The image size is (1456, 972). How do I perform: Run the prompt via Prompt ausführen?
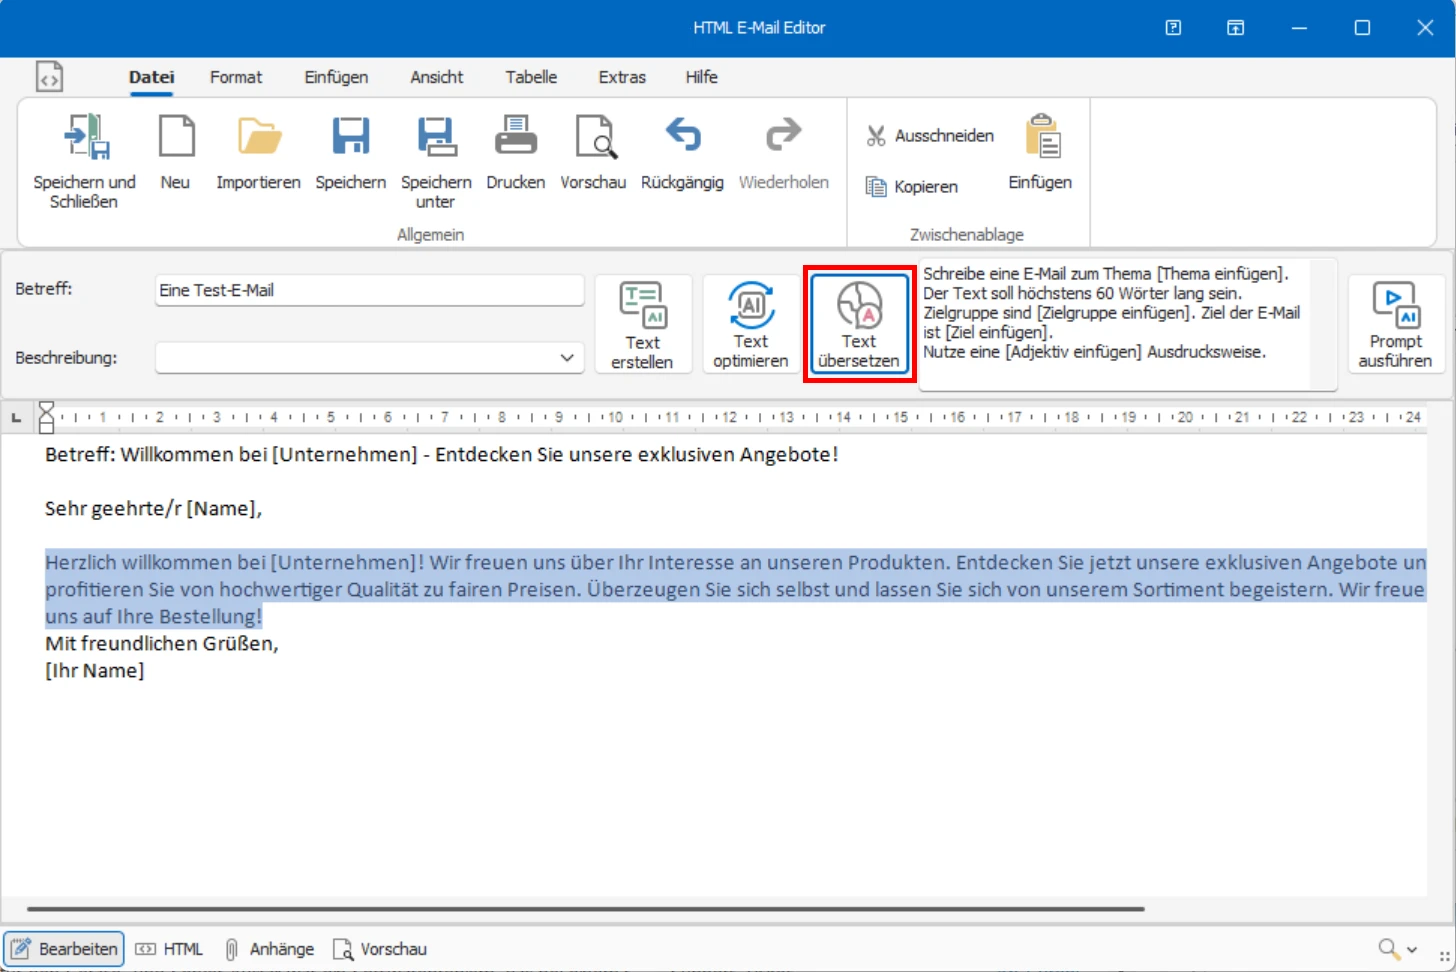coord(1396,324)
